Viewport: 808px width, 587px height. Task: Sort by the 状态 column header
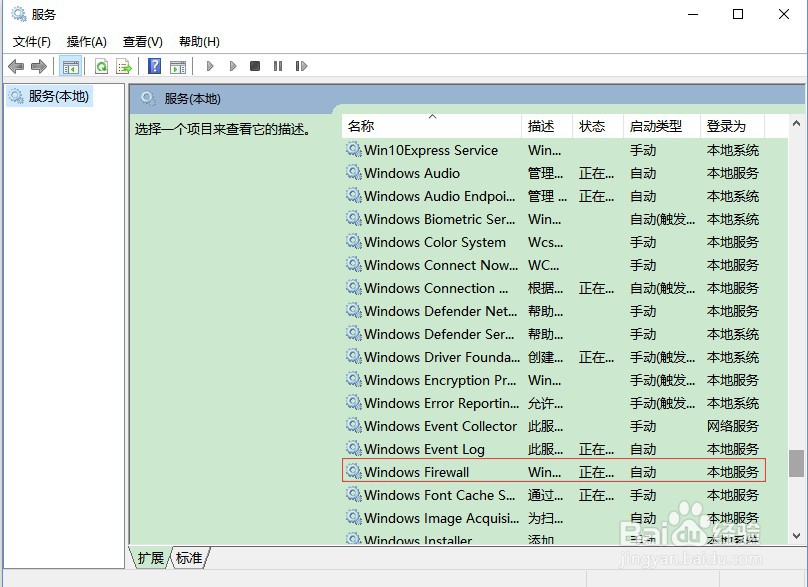coord(598,126)
